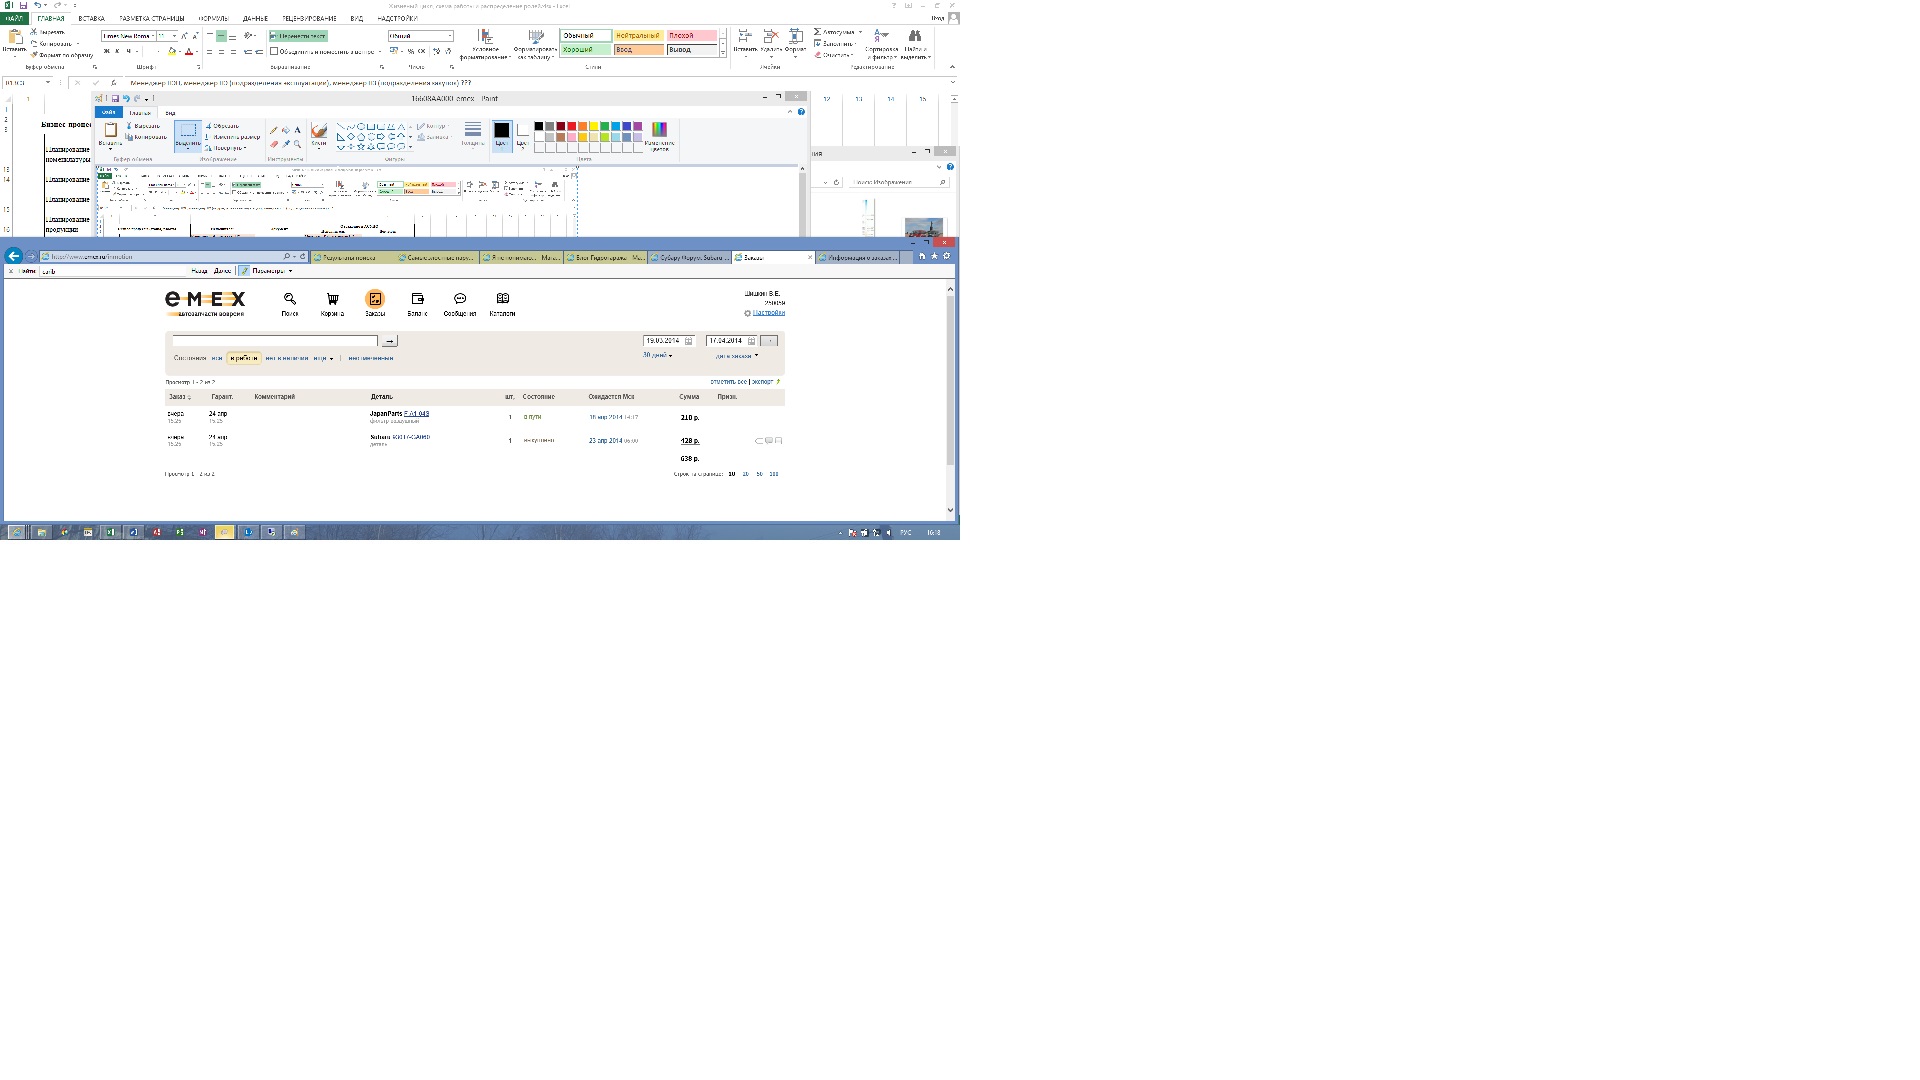Open the Emex cart (Корзина) icon
Viewport: 1920px width, 1080px height.
pyautogui.click(x=332, y=299)
